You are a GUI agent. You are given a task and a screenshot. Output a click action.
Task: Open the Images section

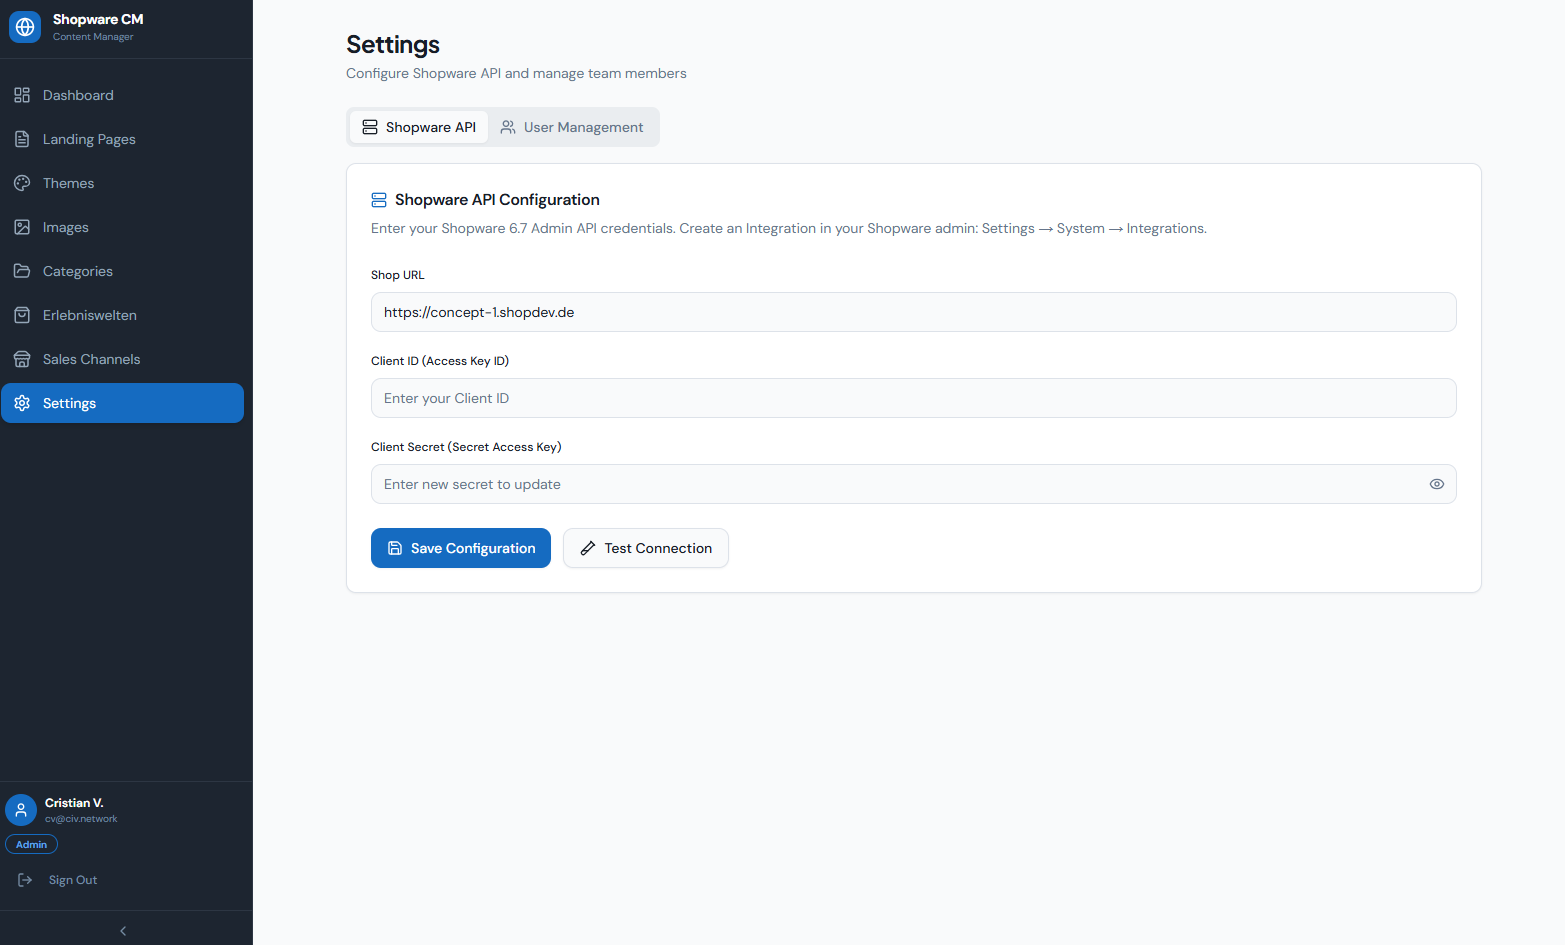pos(122,227)
